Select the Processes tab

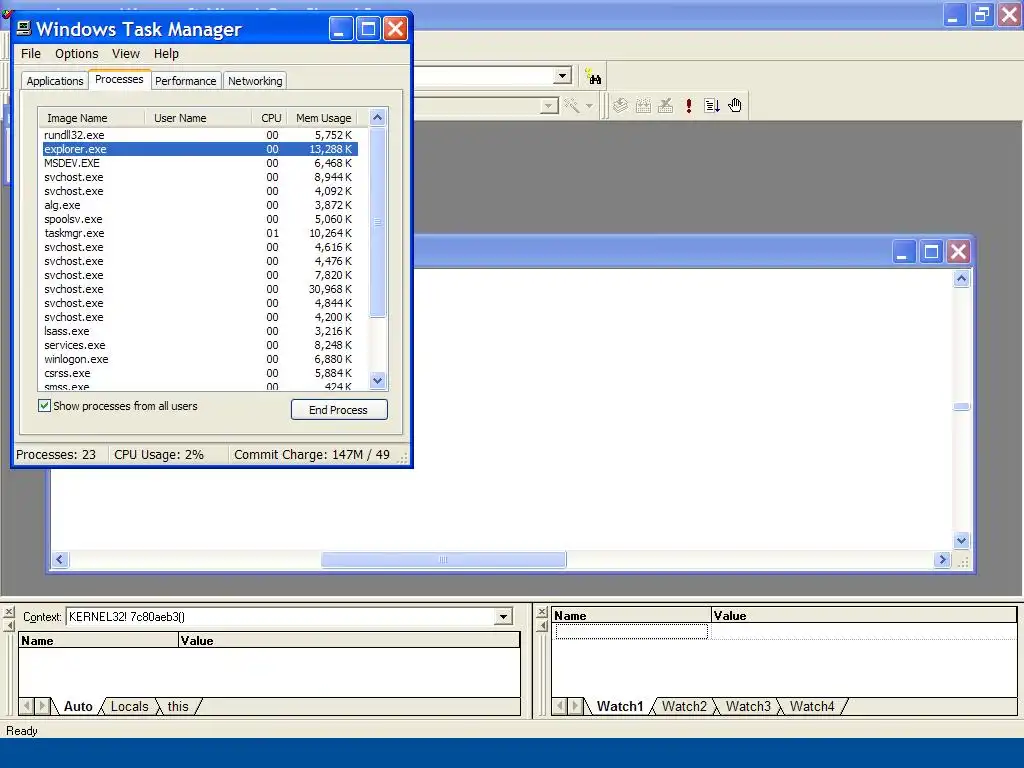[119, 79]
